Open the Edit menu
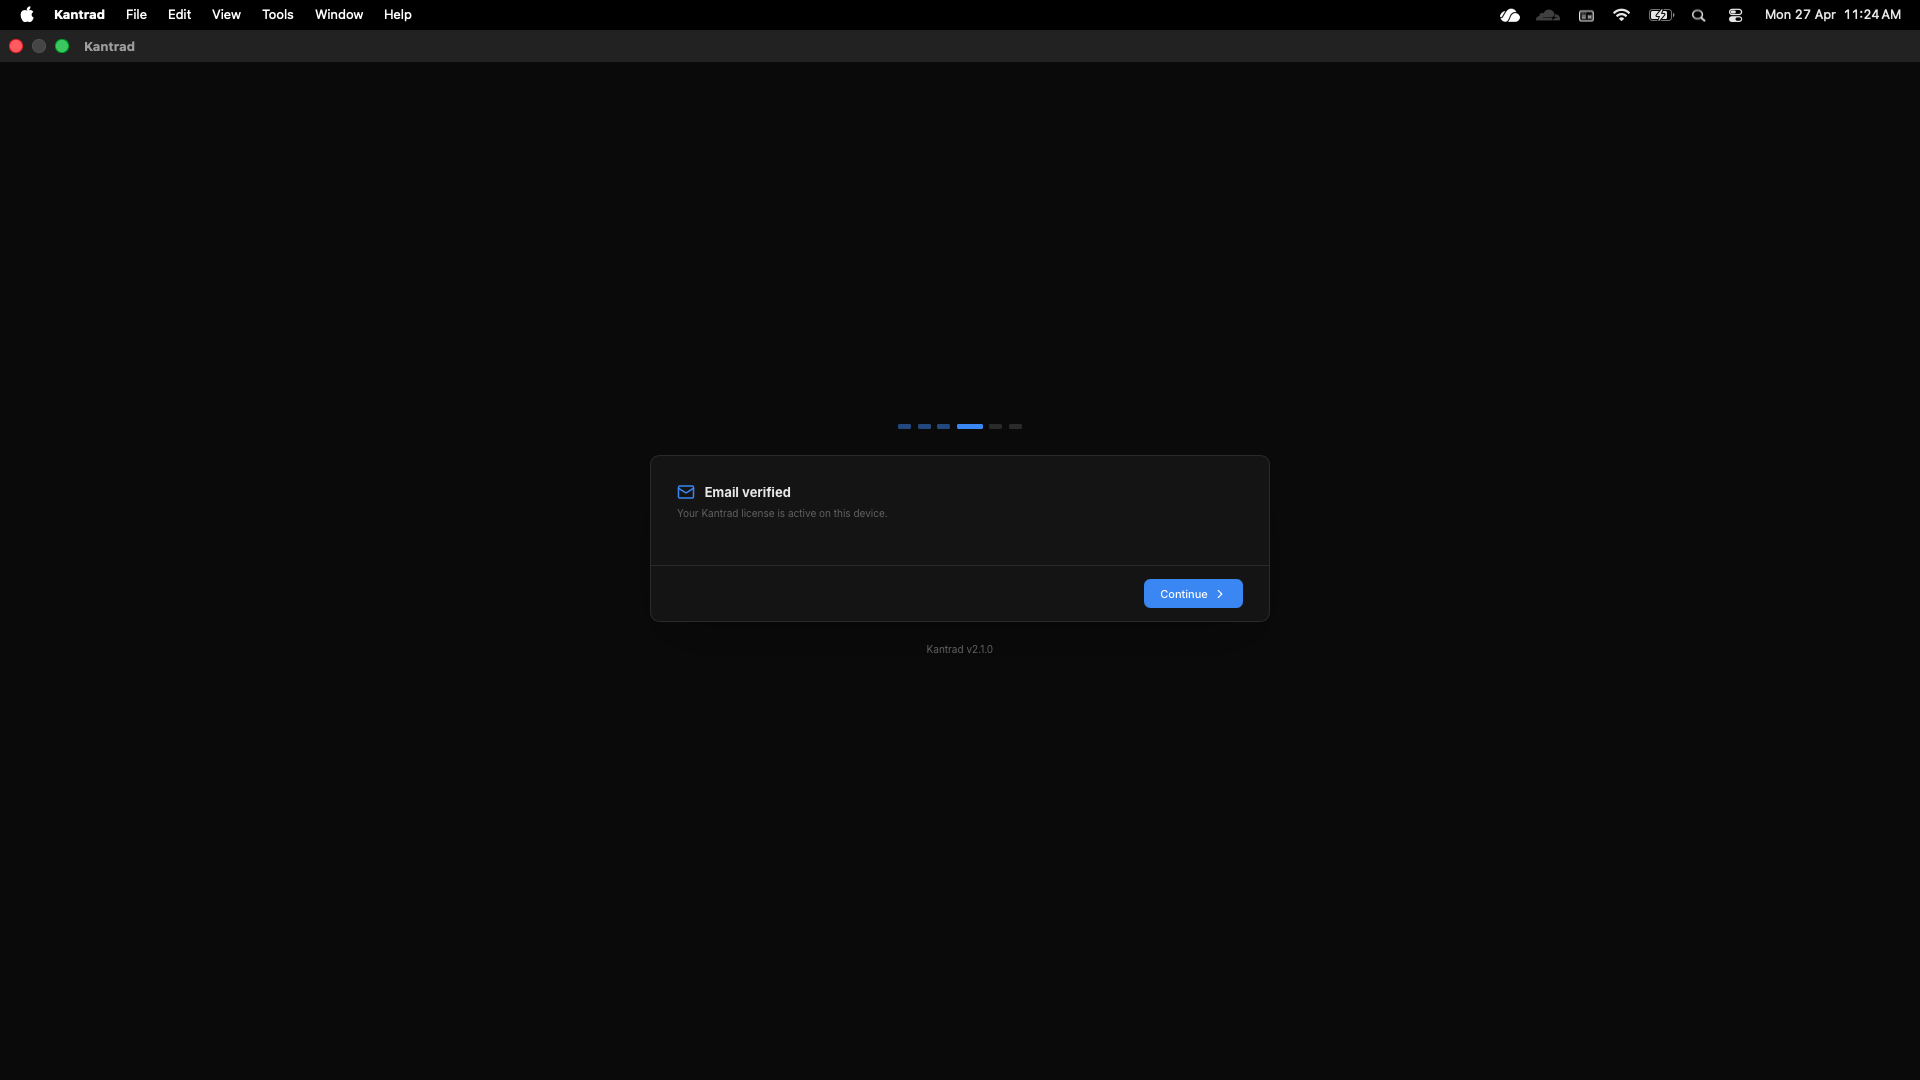 tap(180, 15)
